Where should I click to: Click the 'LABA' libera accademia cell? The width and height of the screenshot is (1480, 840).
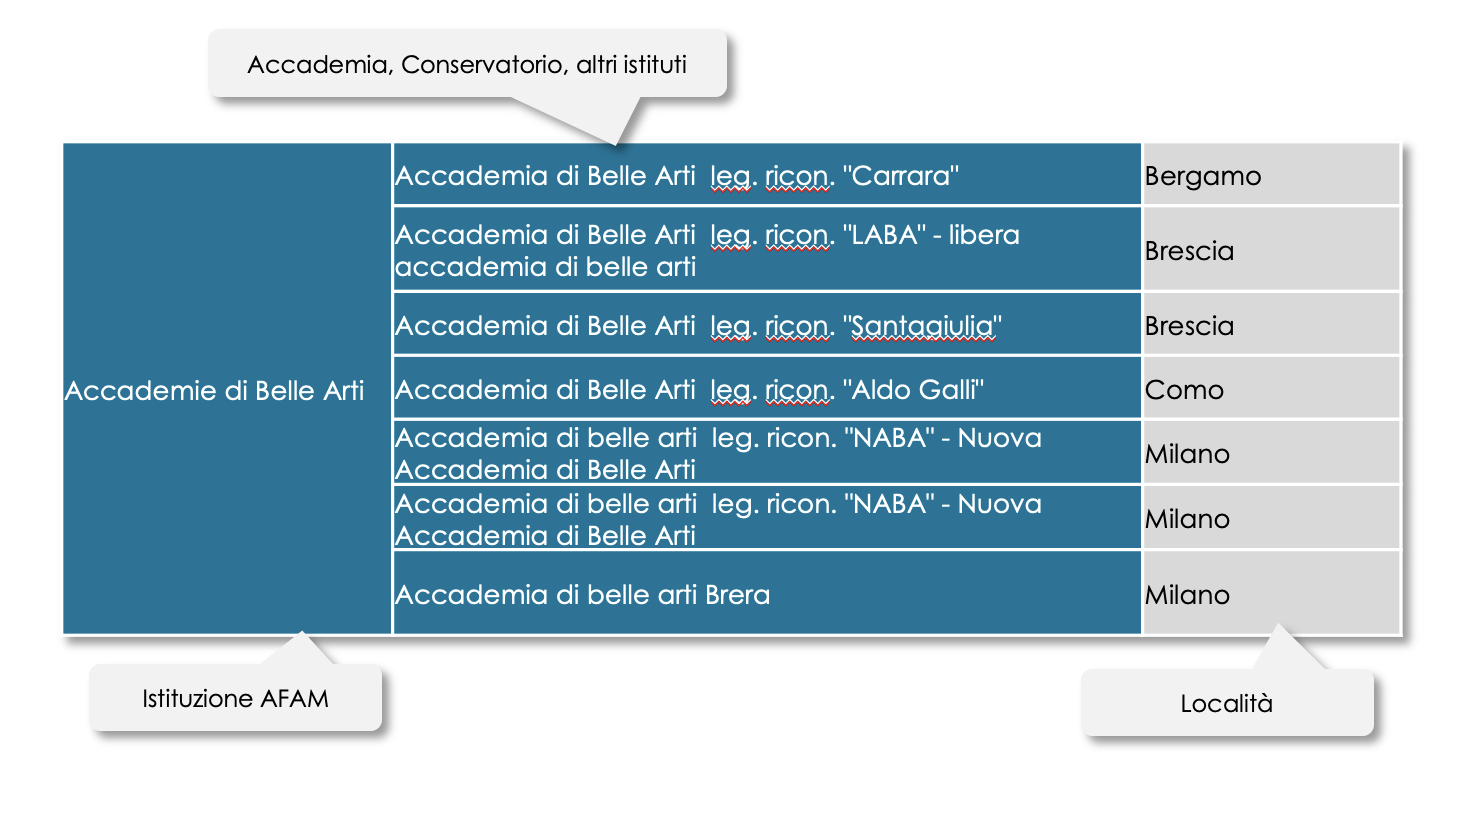click(767, 250)
